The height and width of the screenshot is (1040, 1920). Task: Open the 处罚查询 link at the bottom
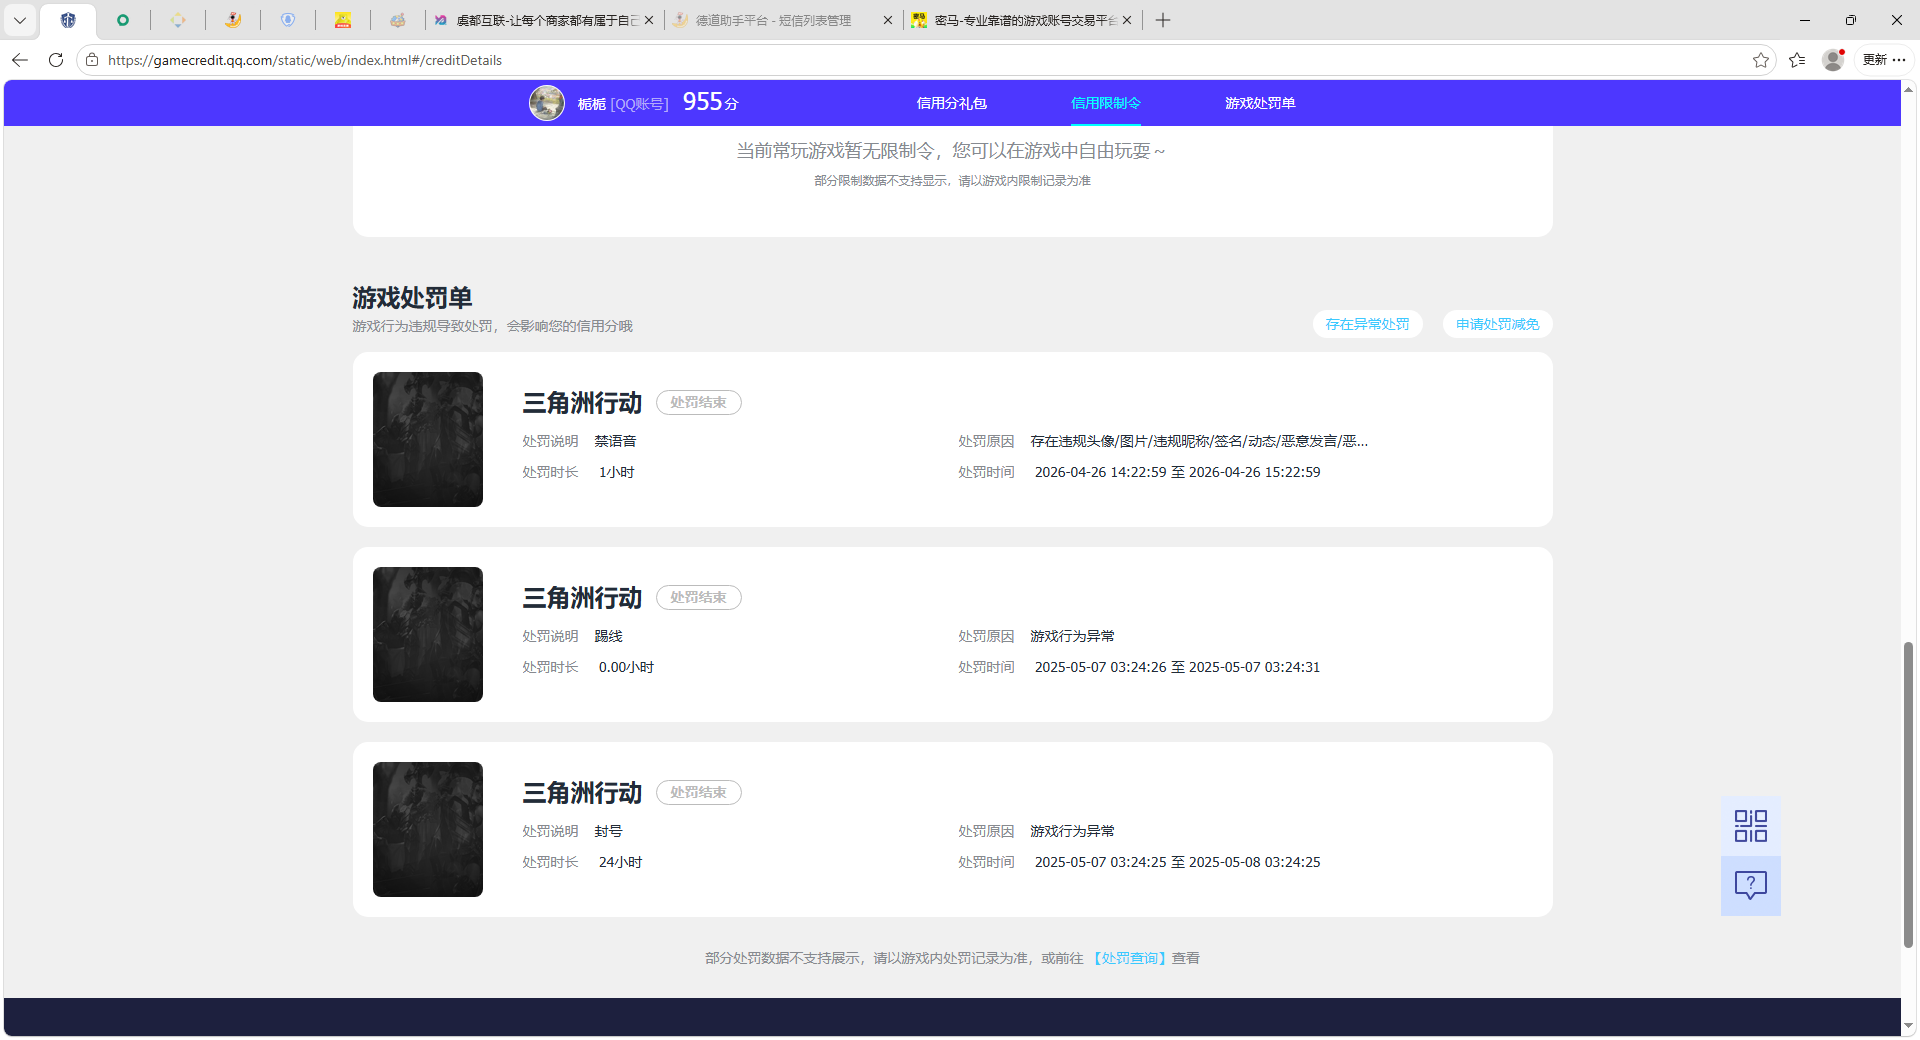1130,958
